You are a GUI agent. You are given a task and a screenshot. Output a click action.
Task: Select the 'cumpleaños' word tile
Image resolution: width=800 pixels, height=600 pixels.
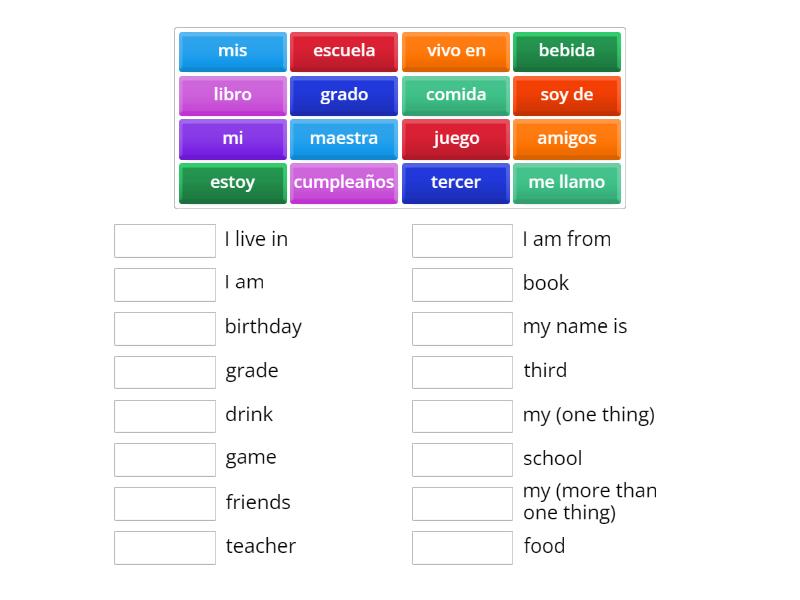tap(344, 183)
